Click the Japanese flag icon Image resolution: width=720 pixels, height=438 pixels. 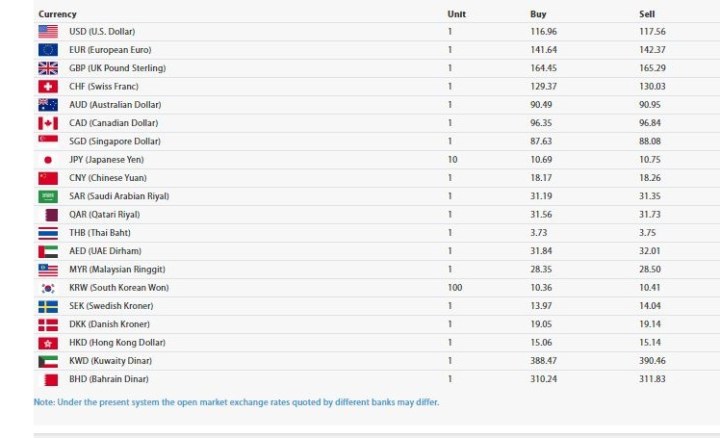tap(48, 160)
